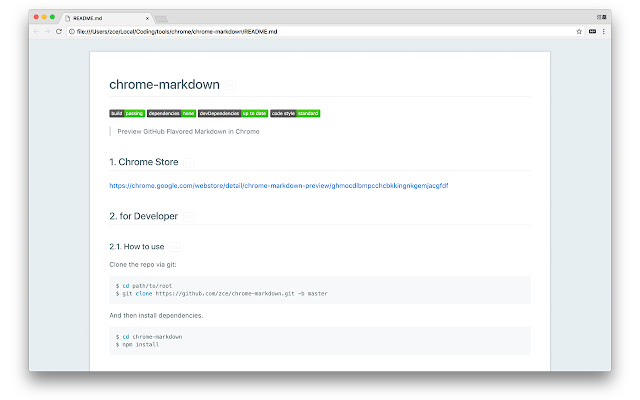Click anchor icon beside Chrome Store heading
Image resolution: width=640 pixels, height=400 pixels.
point(189,162)
